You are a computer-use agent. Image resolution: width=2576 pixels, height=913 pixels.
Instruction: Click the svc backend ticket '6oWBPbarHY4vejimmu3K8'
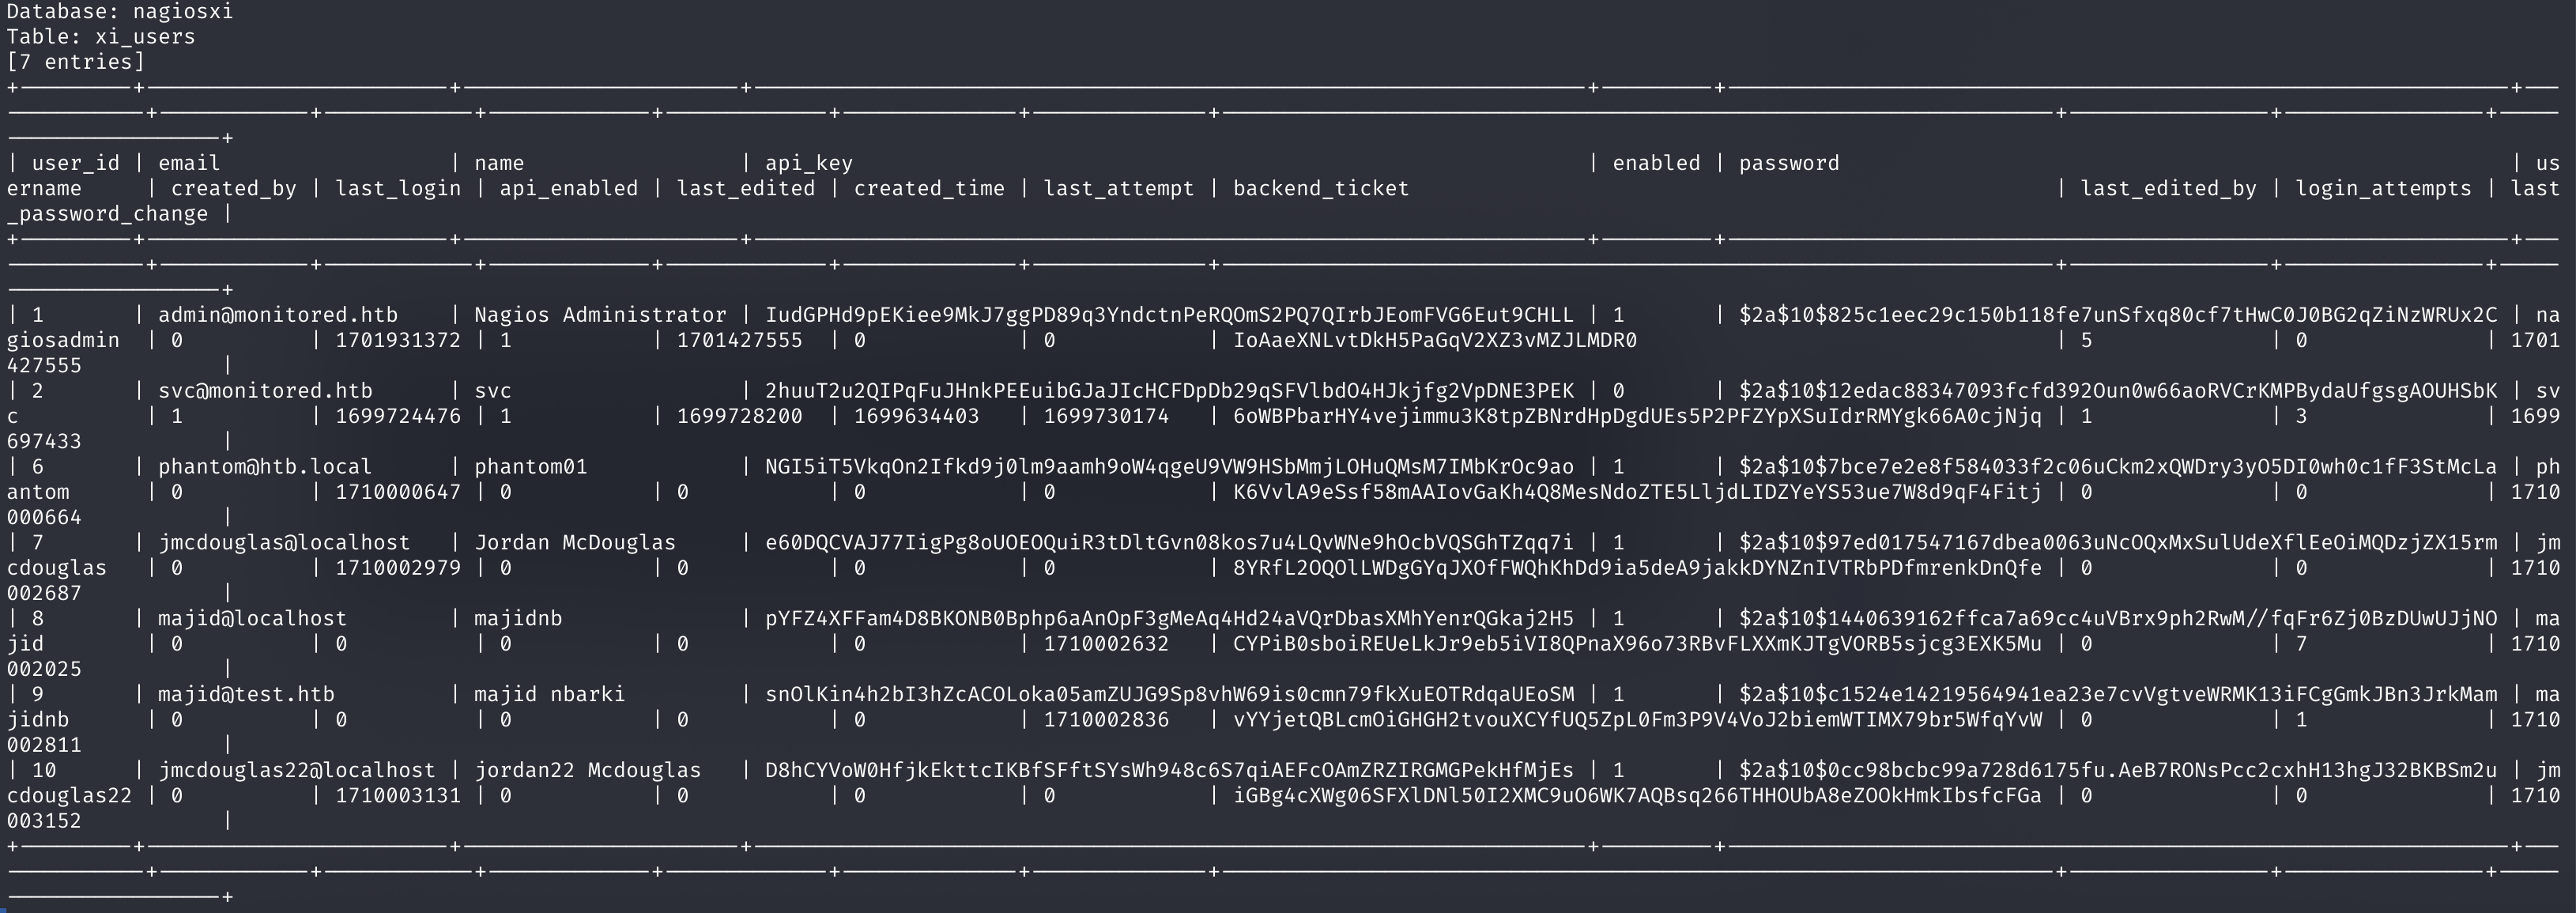tap(1637, 416)
